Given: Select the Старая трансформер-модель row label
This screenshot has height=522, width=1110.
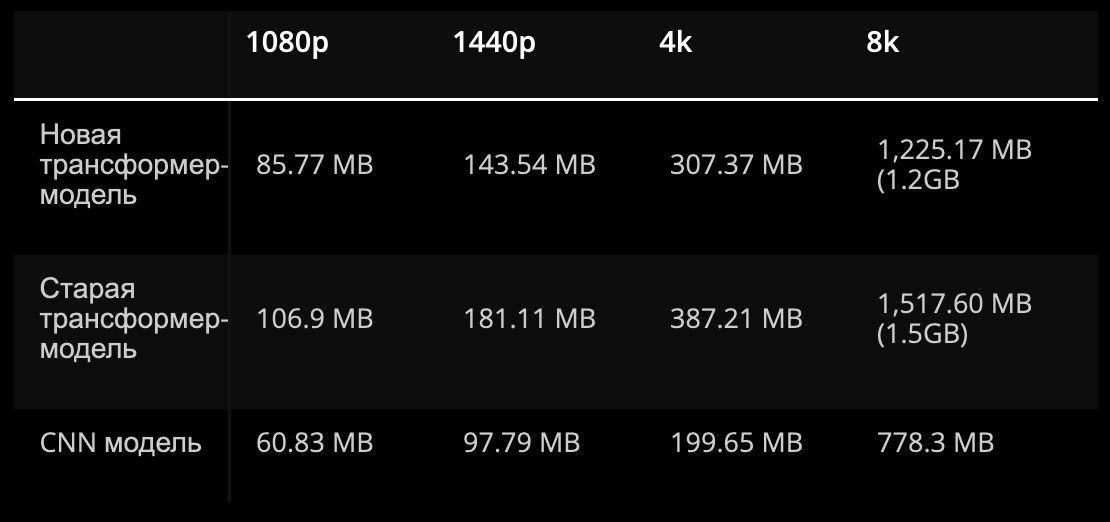Looking at the screenshot, I should pos(134,319).
